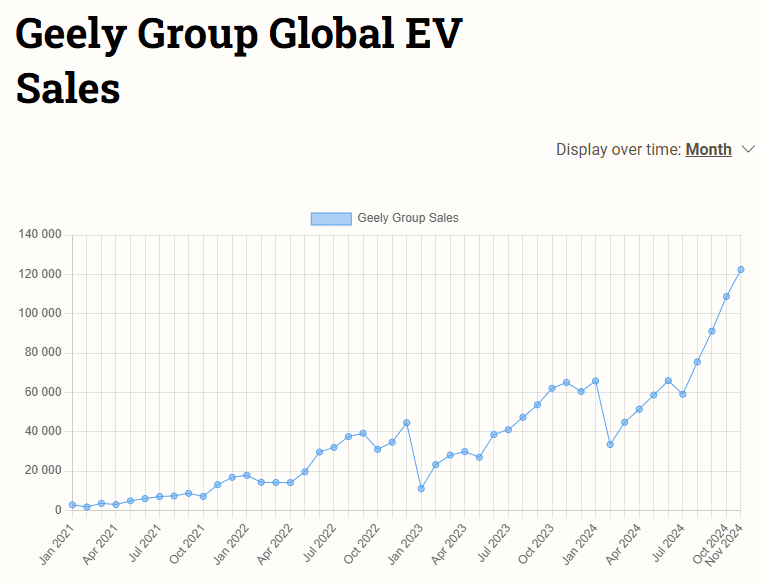Click the Display over time label
The width and height of the screenshot is (763, 586).
pos(618,149)
